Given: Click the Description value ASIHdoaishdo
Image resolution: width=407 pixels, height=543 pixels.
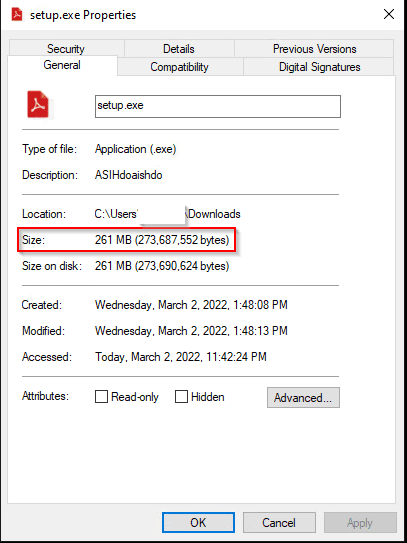Looking at the screenshot, I should point(129,175).
